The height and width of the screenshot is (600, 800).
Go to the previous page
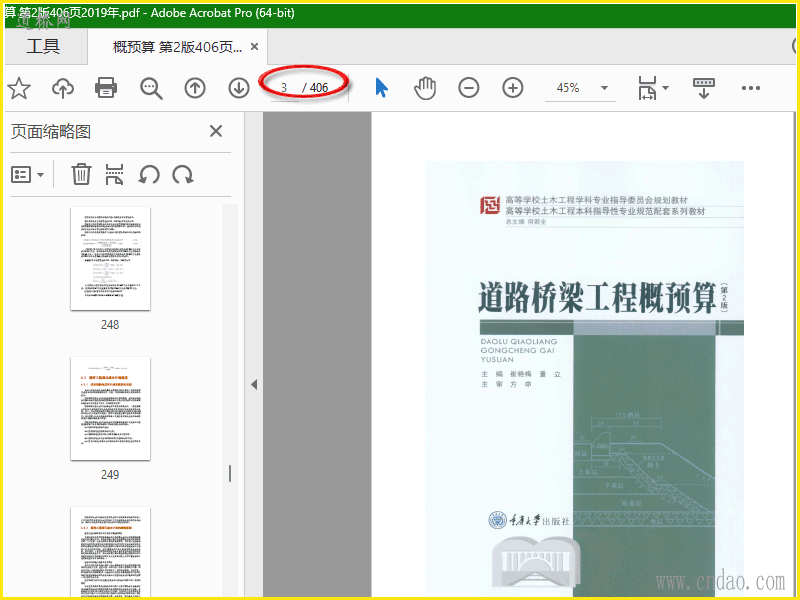pyautogui.click(x=195, y=88)
